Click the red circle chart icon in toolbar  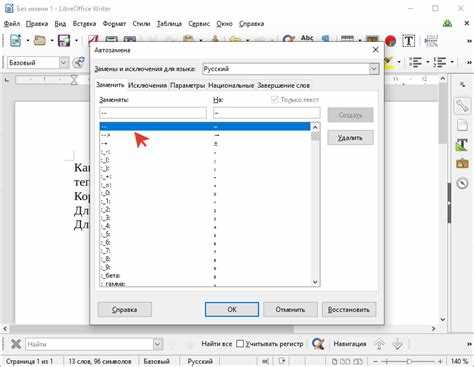coord(390,41)
